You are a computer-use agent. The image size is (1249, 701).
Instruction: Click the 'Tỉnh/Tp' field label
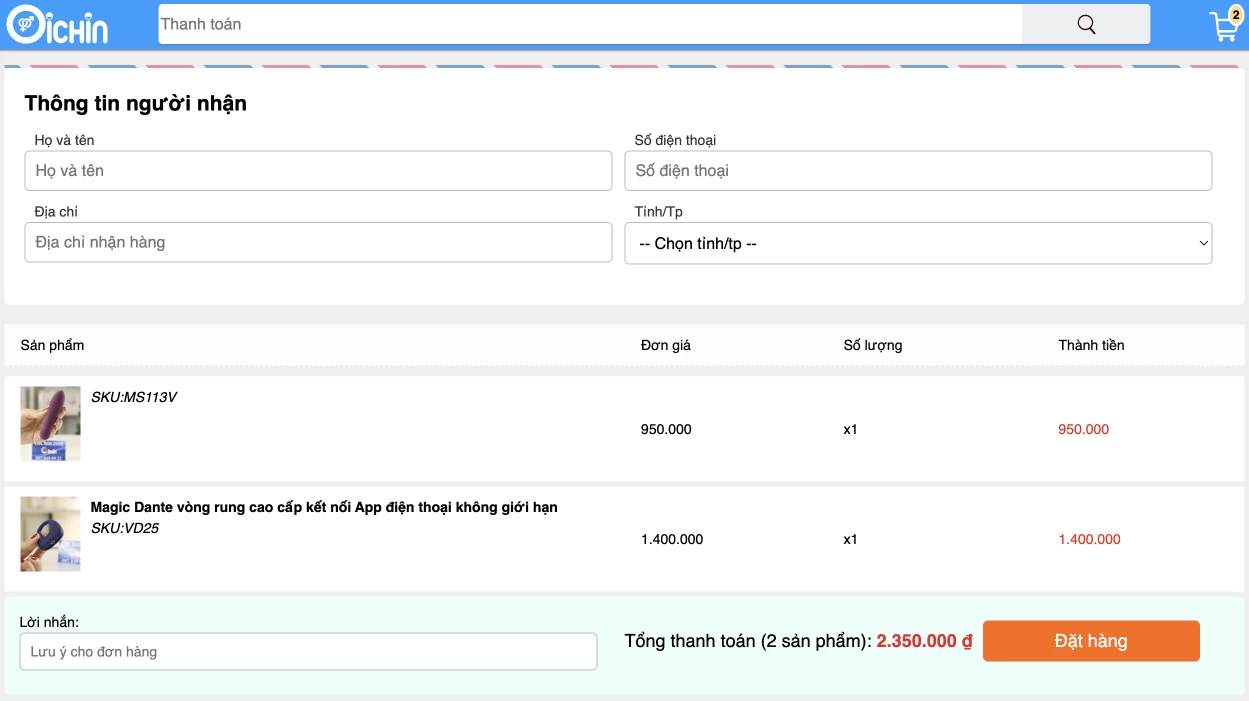coord(658,212)
